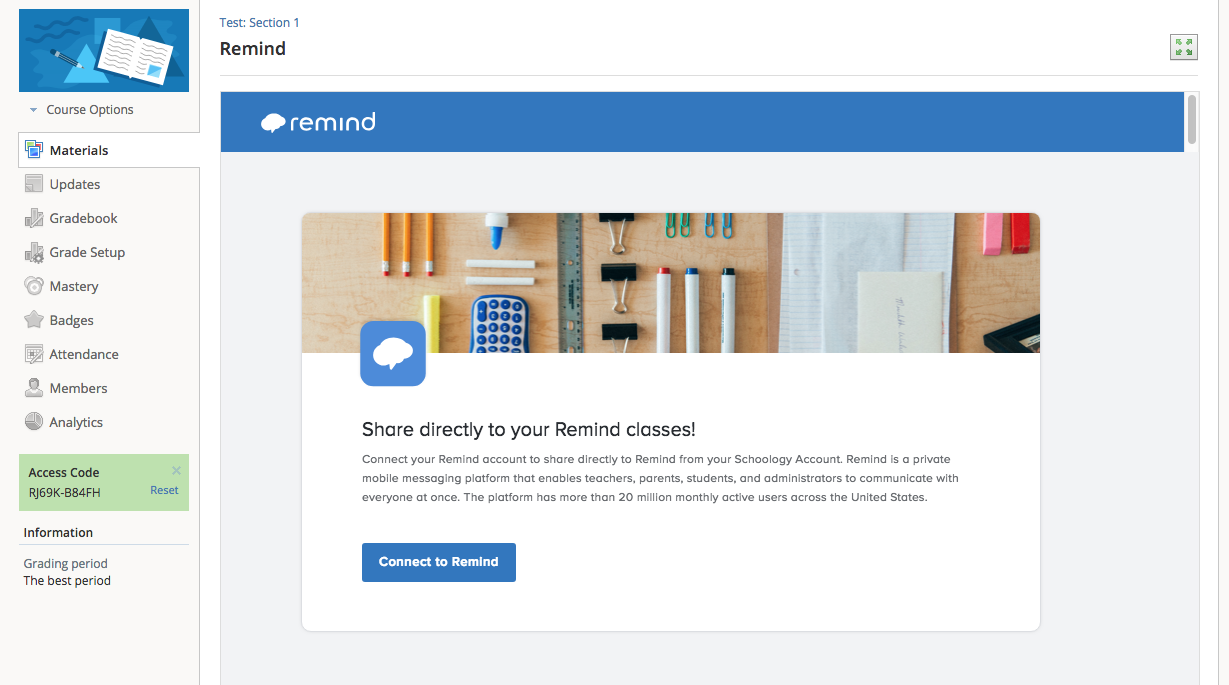Open the Test: Section 1 breadcrumb link
The height and width of the screenshot is (685, 1229).
click(x=259, y=22)
